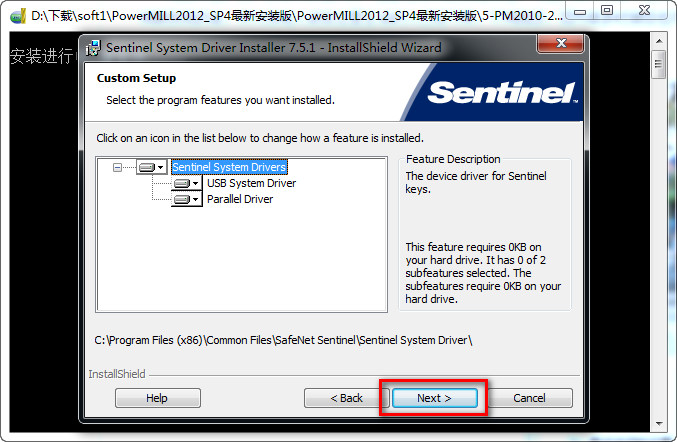The height and width of the screenshot is (442, 677).
Task: Click the console window's vertical scrollbar thumb
Action: (658, 62)
